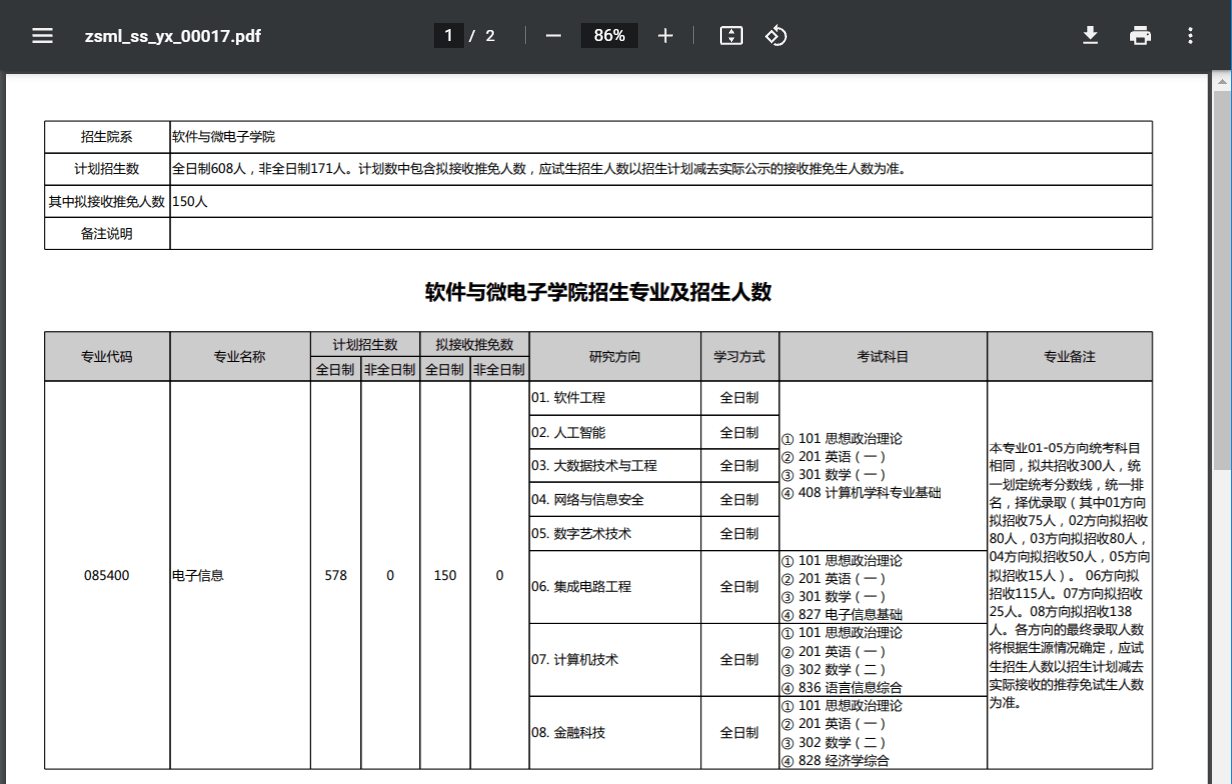Print the PDF document
Viewport: 1232px width, 784px height.
tap(1140, 36)
